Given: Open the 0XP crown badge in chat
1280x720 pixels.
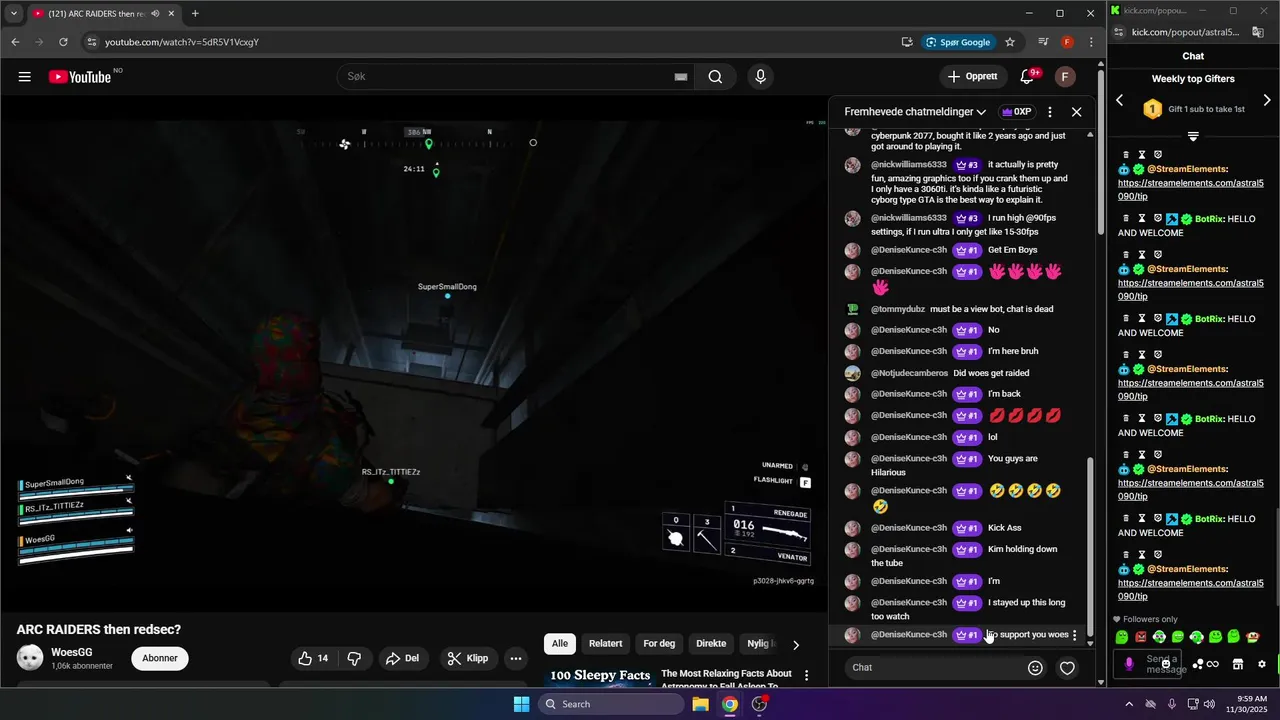Looking at the screenshot, I should click(1016, 112).
